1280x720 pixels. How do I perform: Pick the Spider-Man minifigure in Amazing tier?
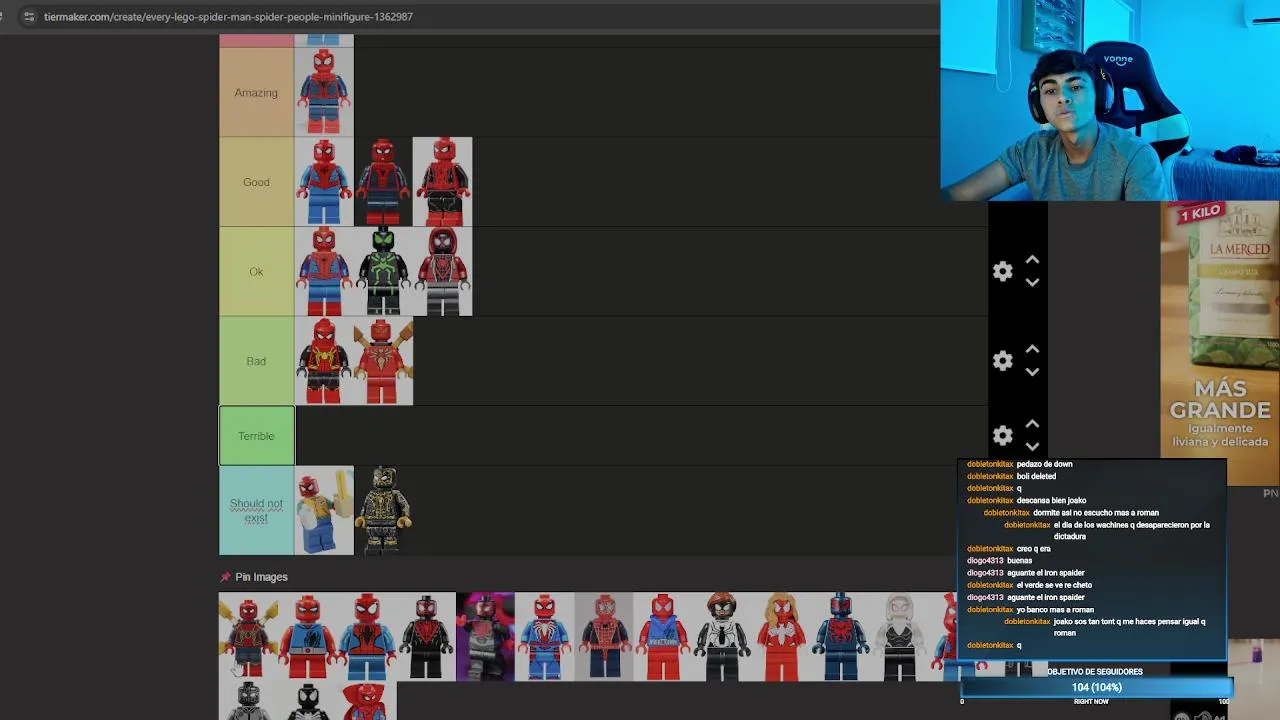point(323,92)
